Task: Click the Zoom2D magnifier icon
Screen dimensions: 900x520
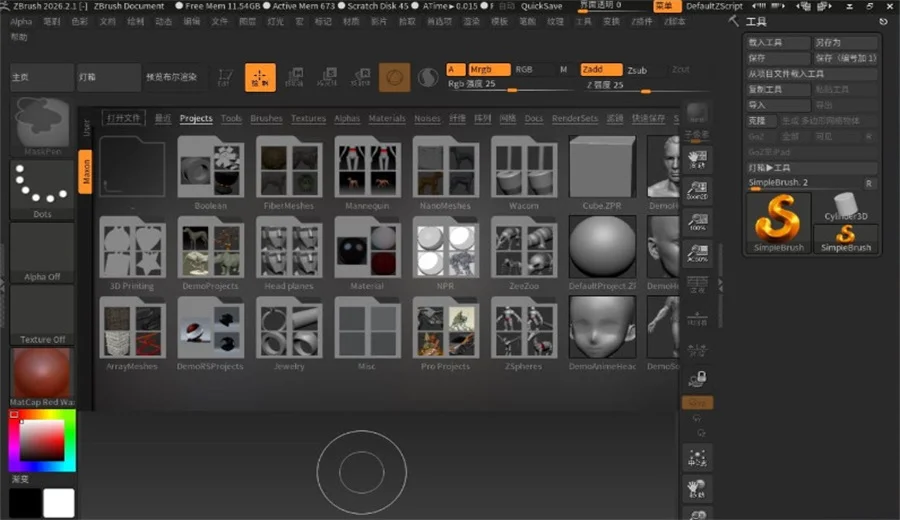Action: coord(697,191)
